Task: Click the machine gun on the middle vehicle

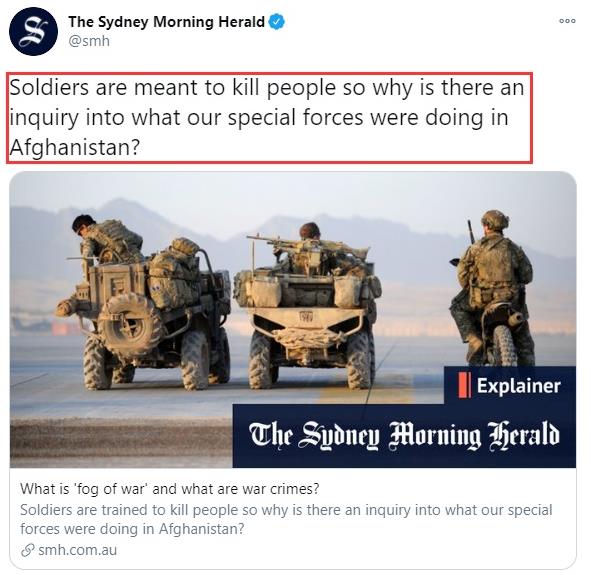Action: coord(307,245)
